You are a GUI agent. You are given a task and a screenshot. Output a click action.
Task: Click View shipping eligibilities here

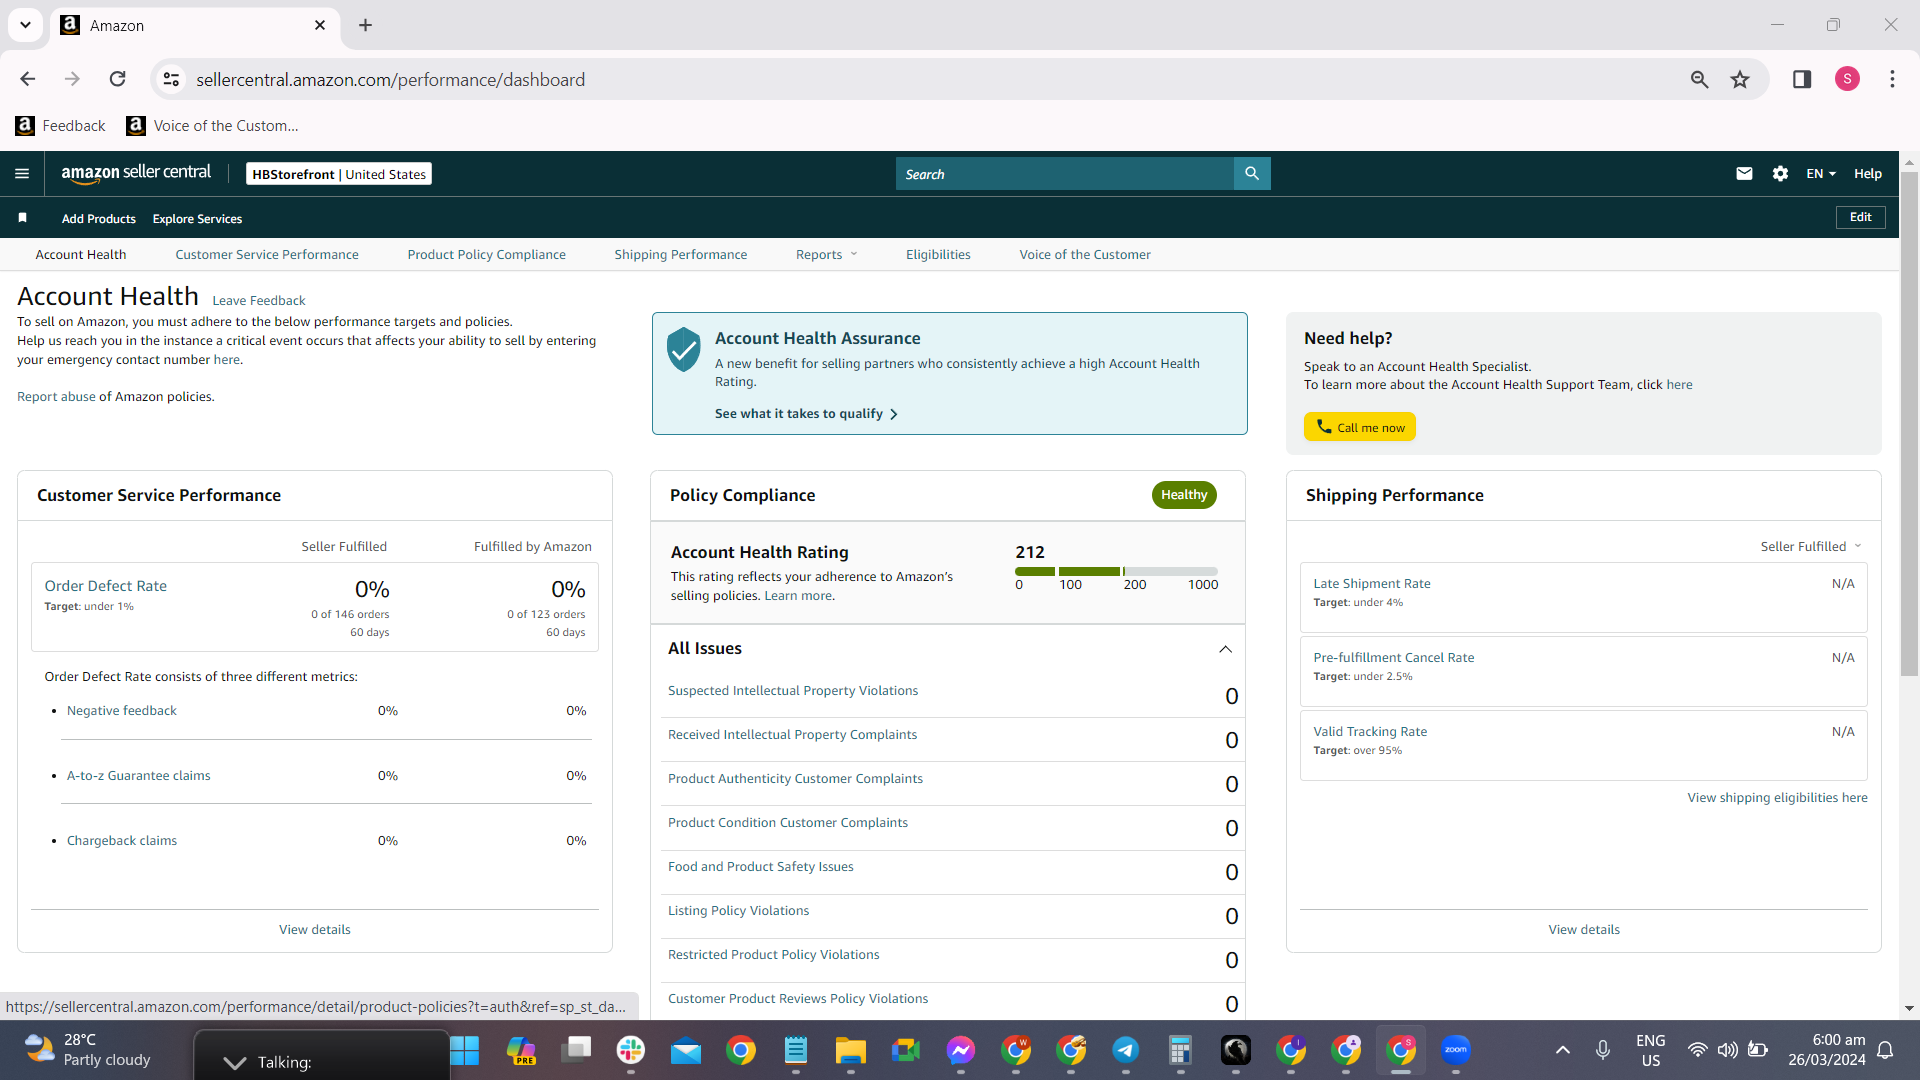pyautogui.click(x=1777, y=798)
